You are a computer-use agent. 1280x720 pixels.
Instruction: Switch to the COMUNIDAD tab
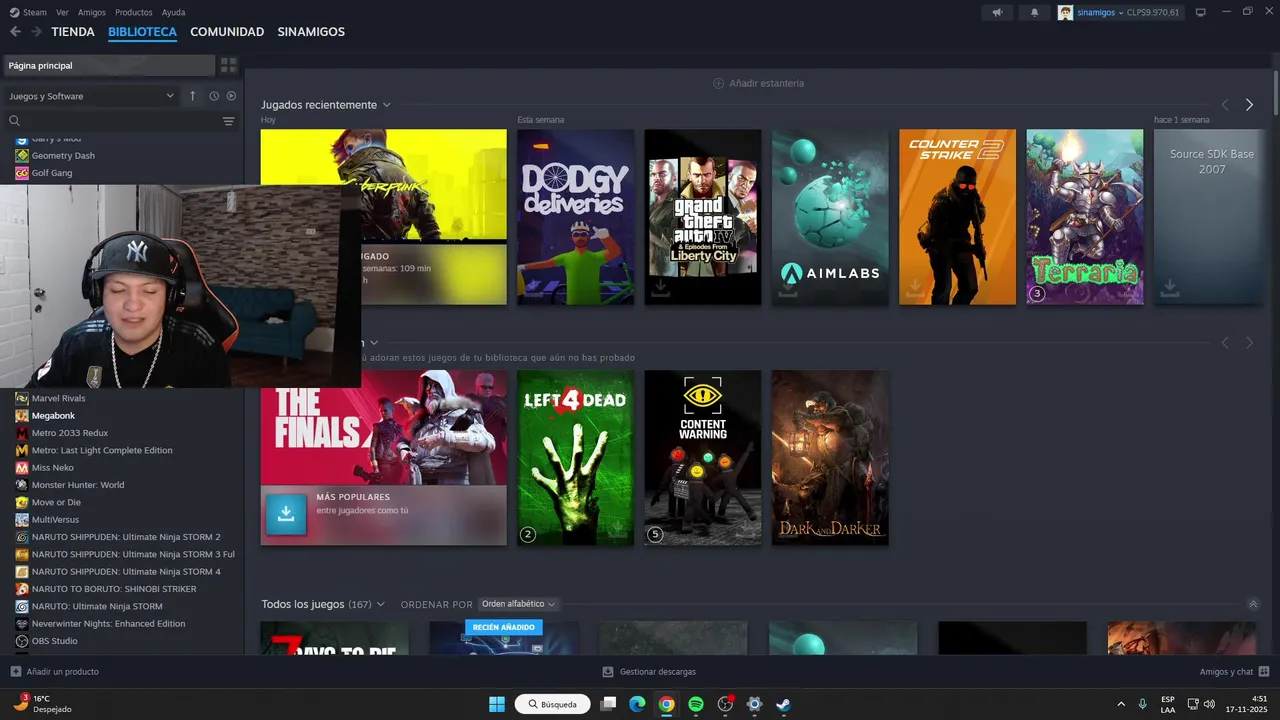[x=227, y=32]
